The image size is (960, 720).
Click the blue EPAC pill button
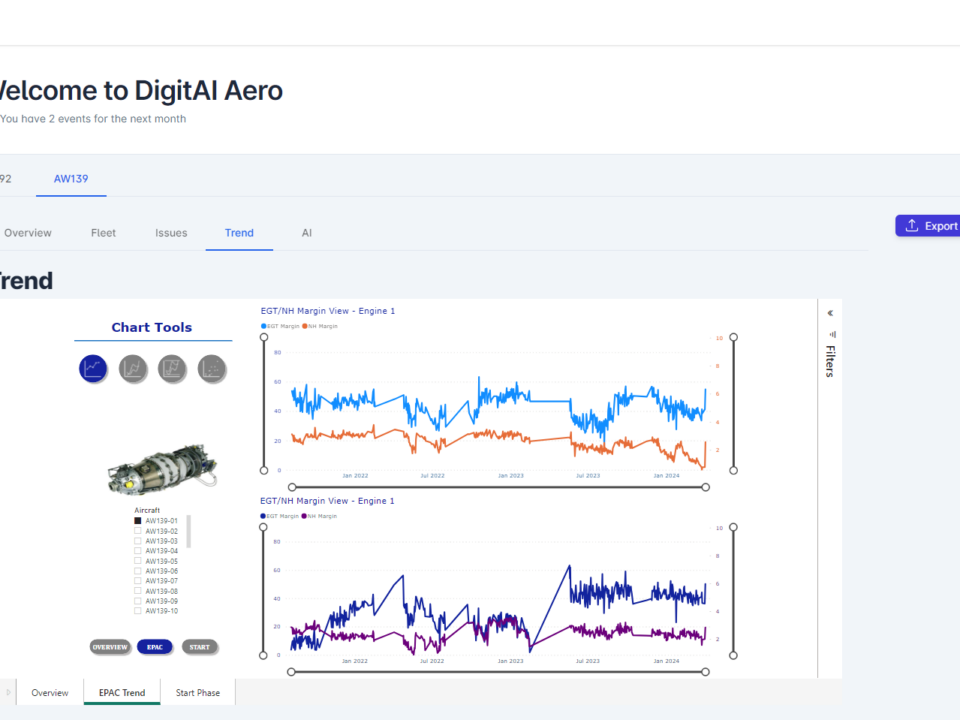point(155,647)
